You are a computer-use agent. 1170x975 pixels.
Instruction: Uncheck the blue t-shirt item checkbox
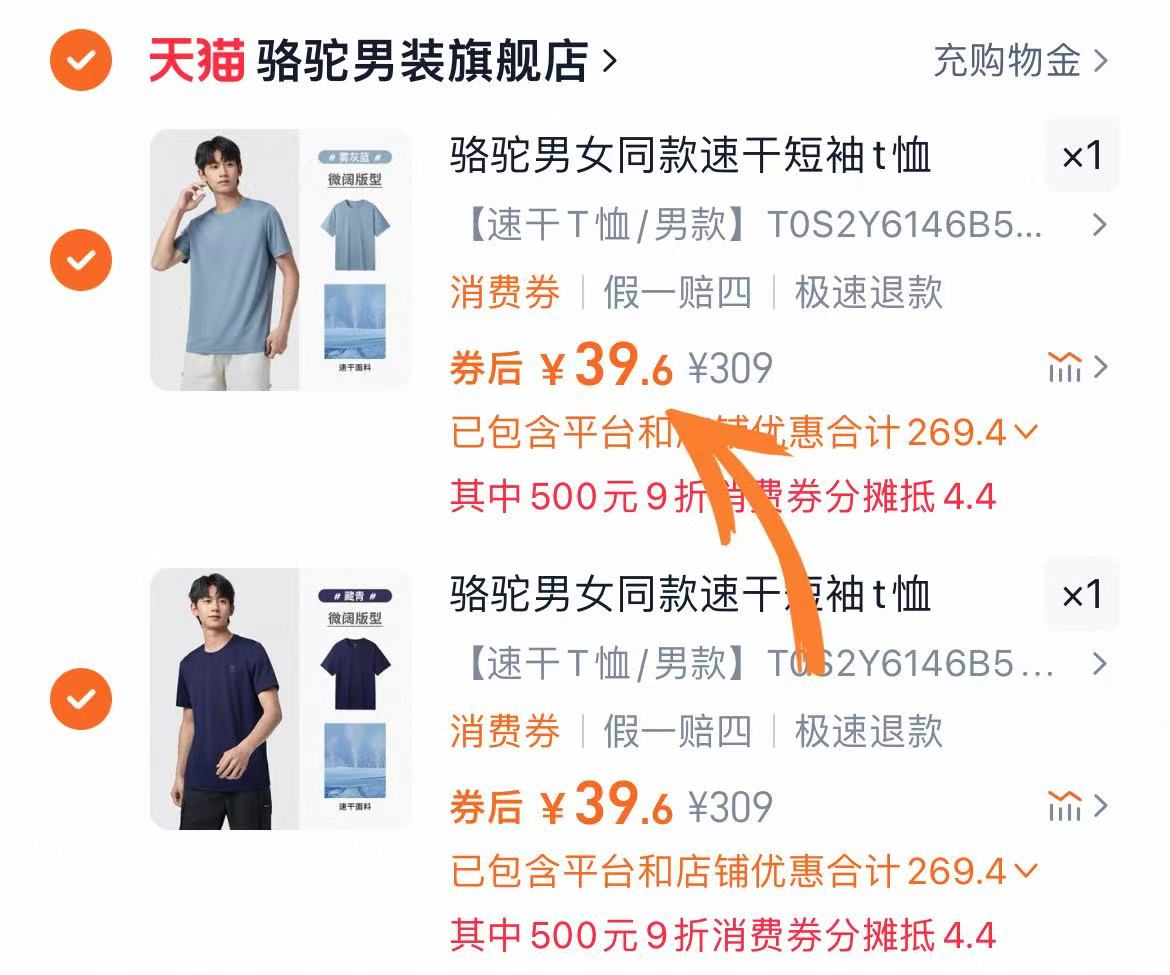pyautogui.click(x=81, y=260)
